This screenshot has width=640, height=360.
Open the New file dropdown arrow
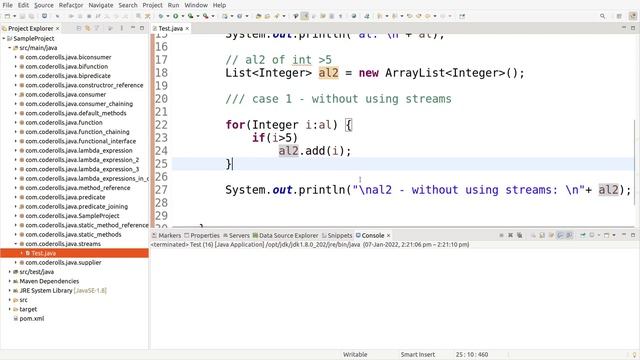[15, 16]
